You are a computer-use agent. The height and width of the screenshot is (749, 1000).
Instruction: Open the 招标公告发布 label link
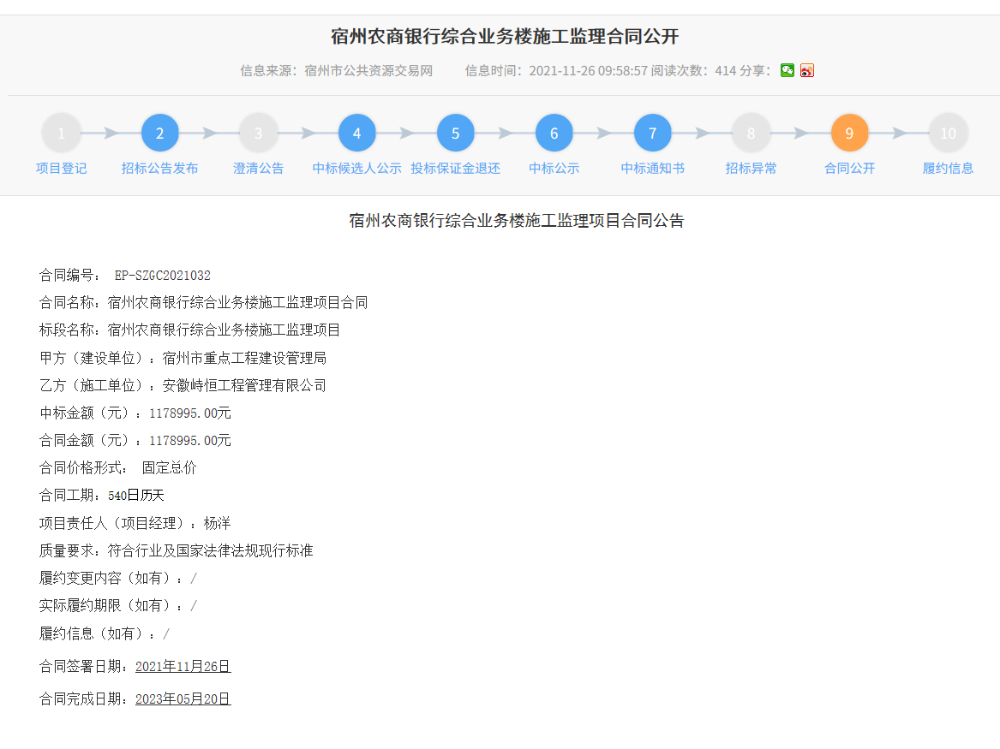pyautogui.click(x=159, y=168)
